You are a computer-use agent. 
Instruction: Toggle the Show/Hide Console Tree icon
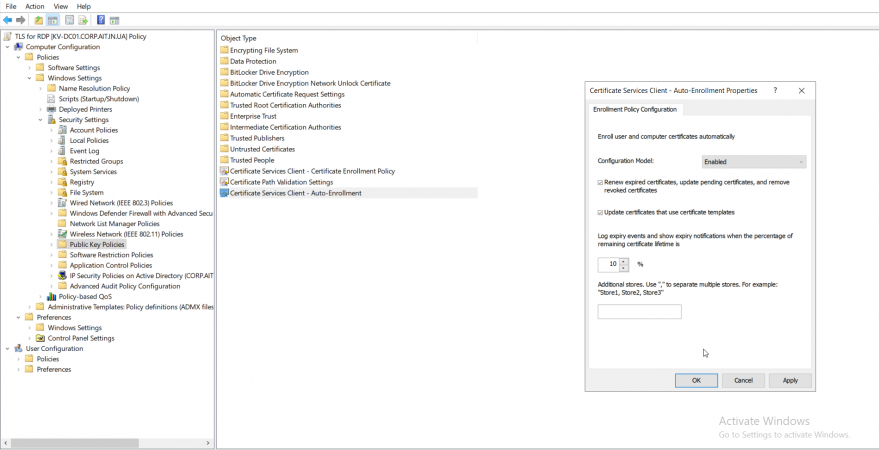[52, 20]
